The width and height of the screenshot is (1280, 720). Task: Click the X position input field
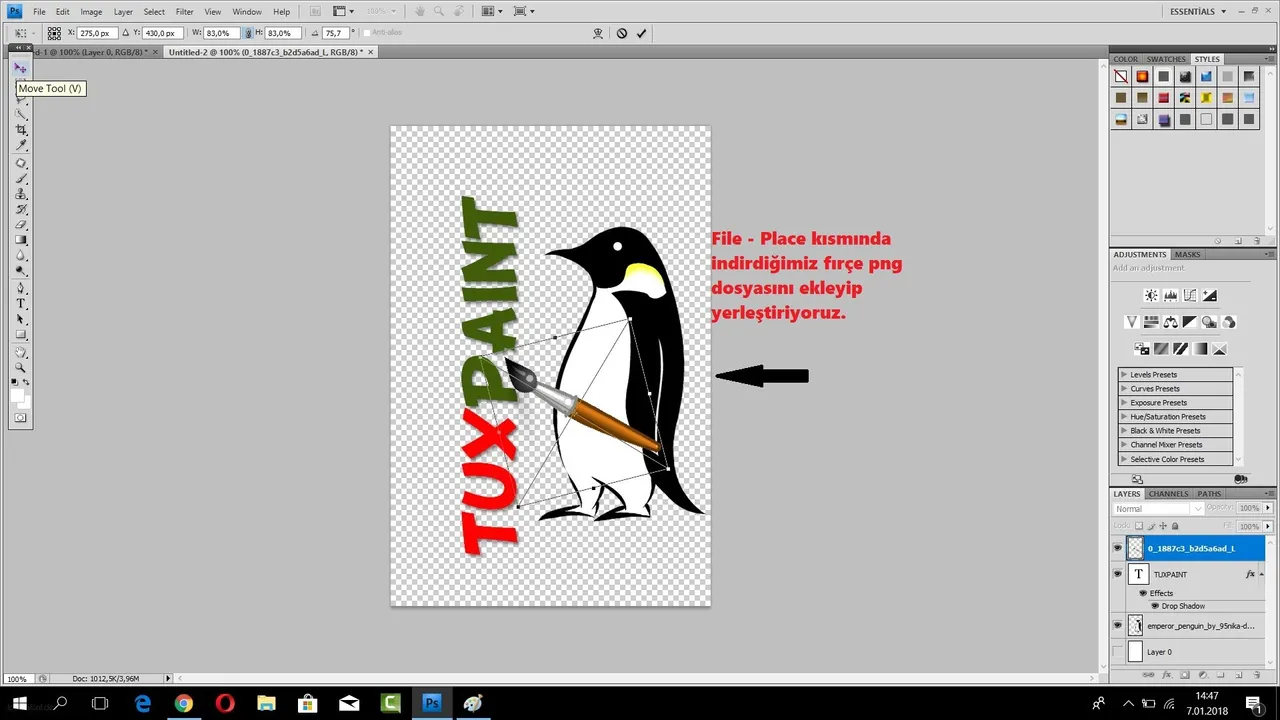click(x=95, y=33)
